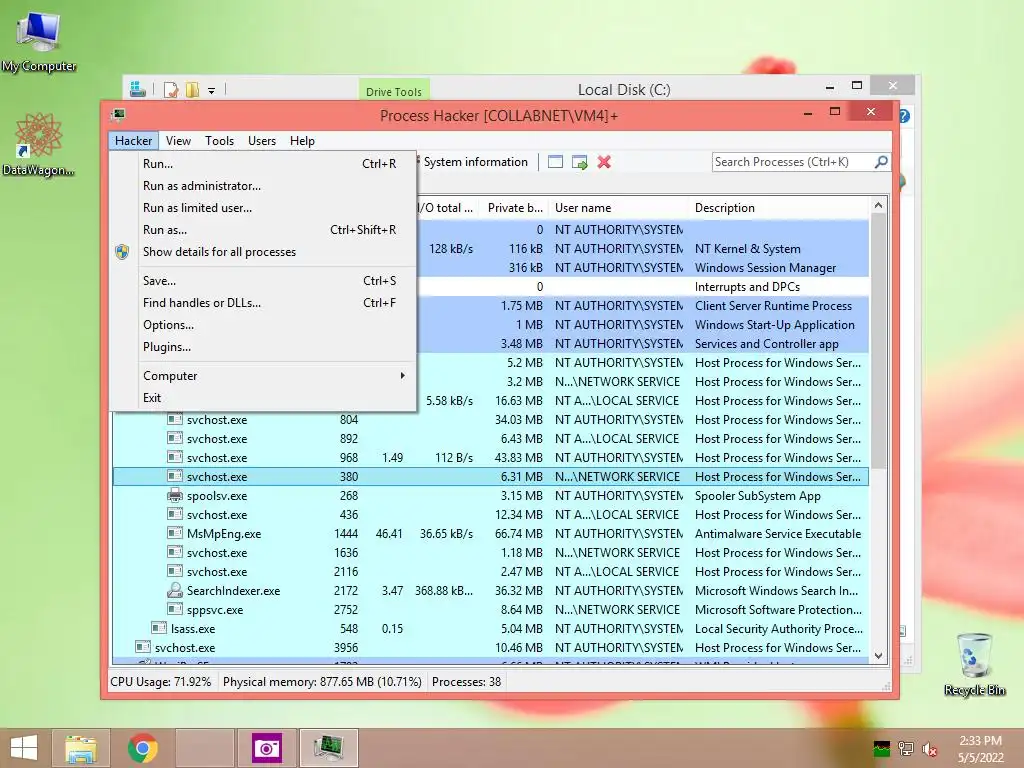This screenshot has height=768, width=1024.
Task: Select spoolsv.exe process row
Action: tap(491, 496)
